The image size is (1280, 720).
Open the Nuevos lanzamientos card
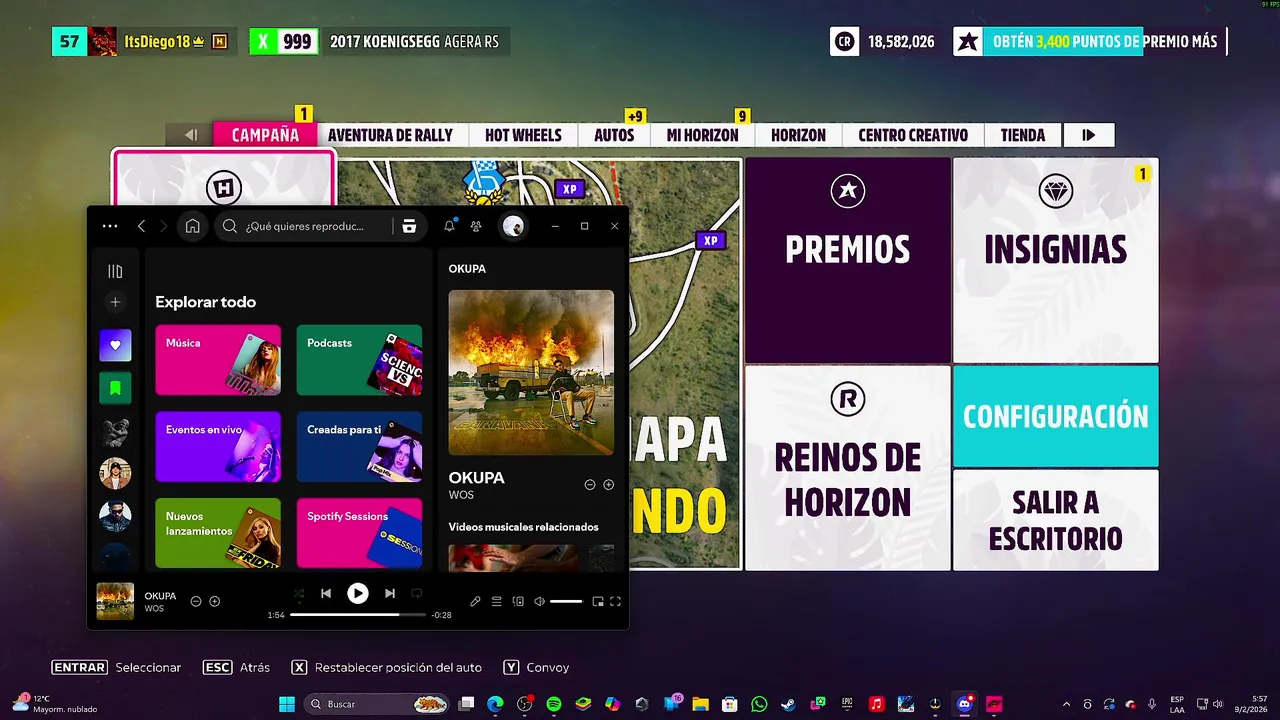pos(218,533)
